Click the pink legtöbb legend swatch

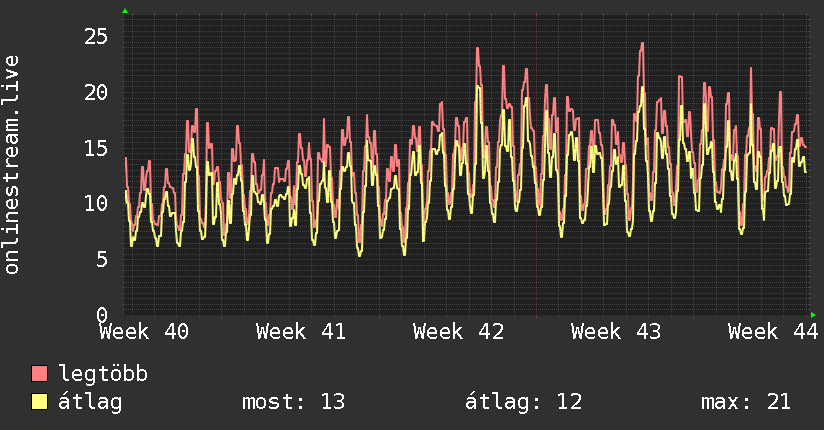(39, 373)
